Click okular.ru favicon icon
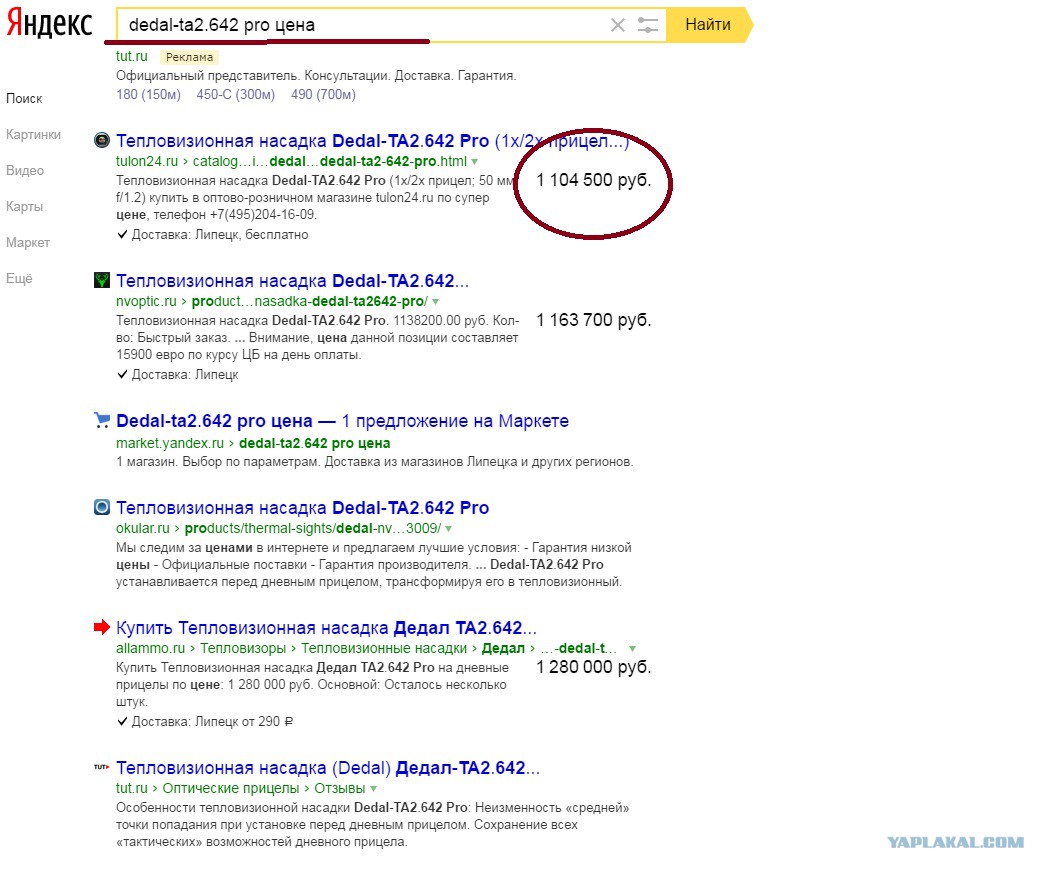This screenshot has height=872, width=1050. coord(102,507)
